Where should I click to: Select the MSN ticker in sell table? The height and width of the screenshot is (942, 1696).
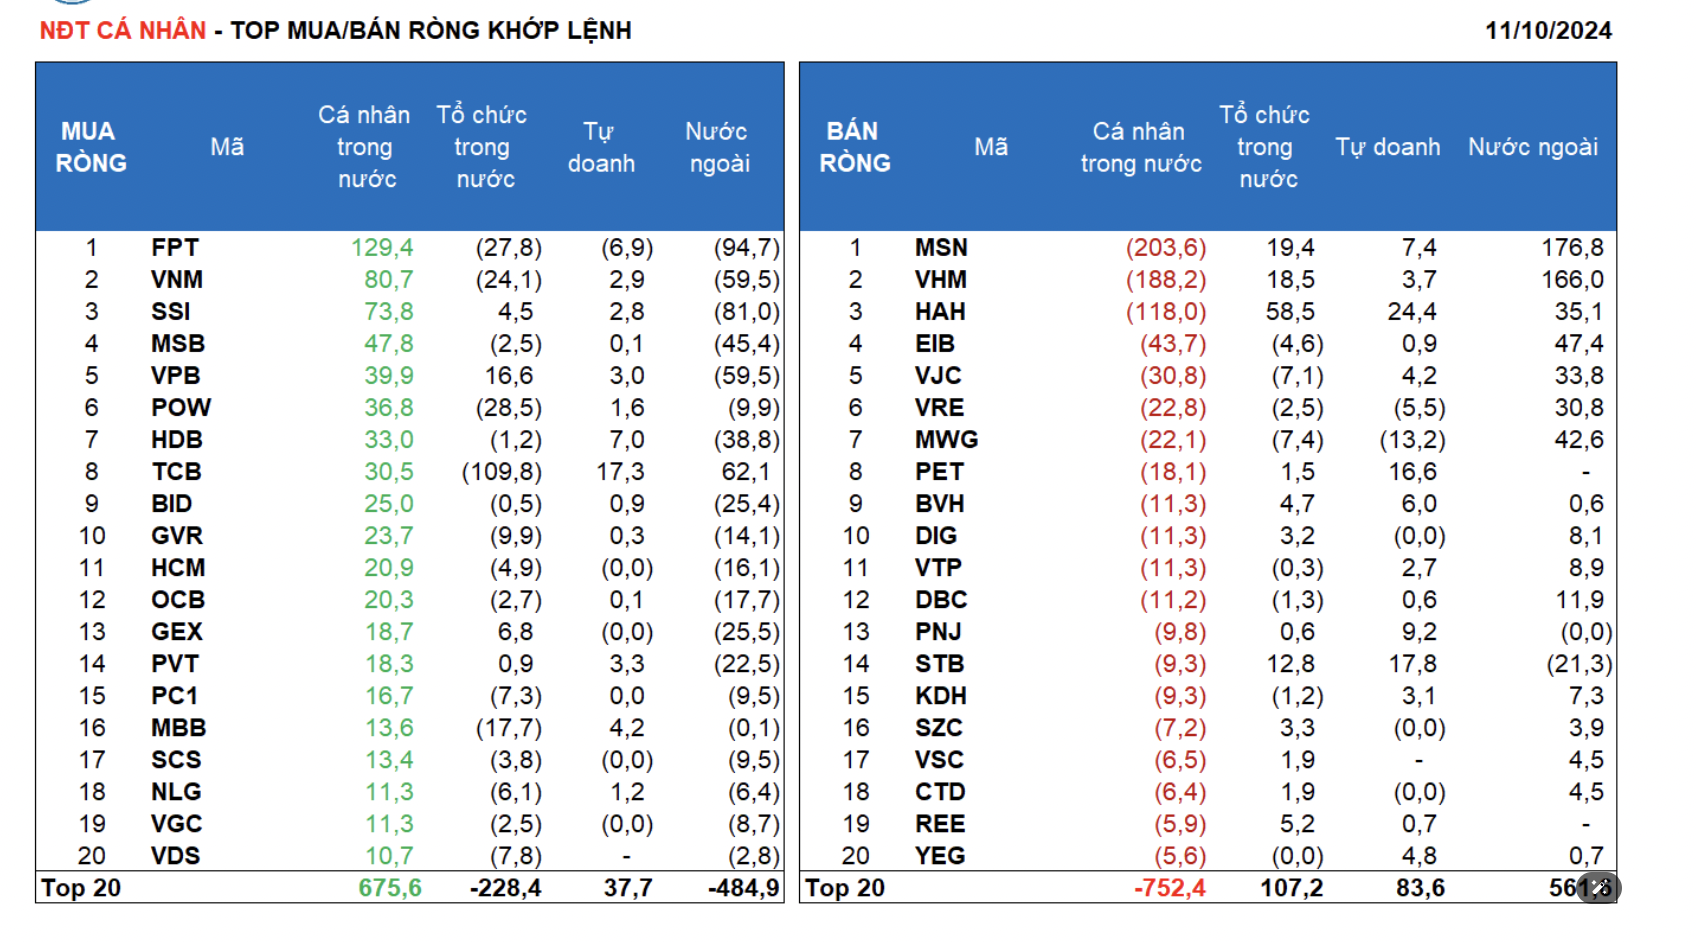pyautogui.click(x=940, y=247)
